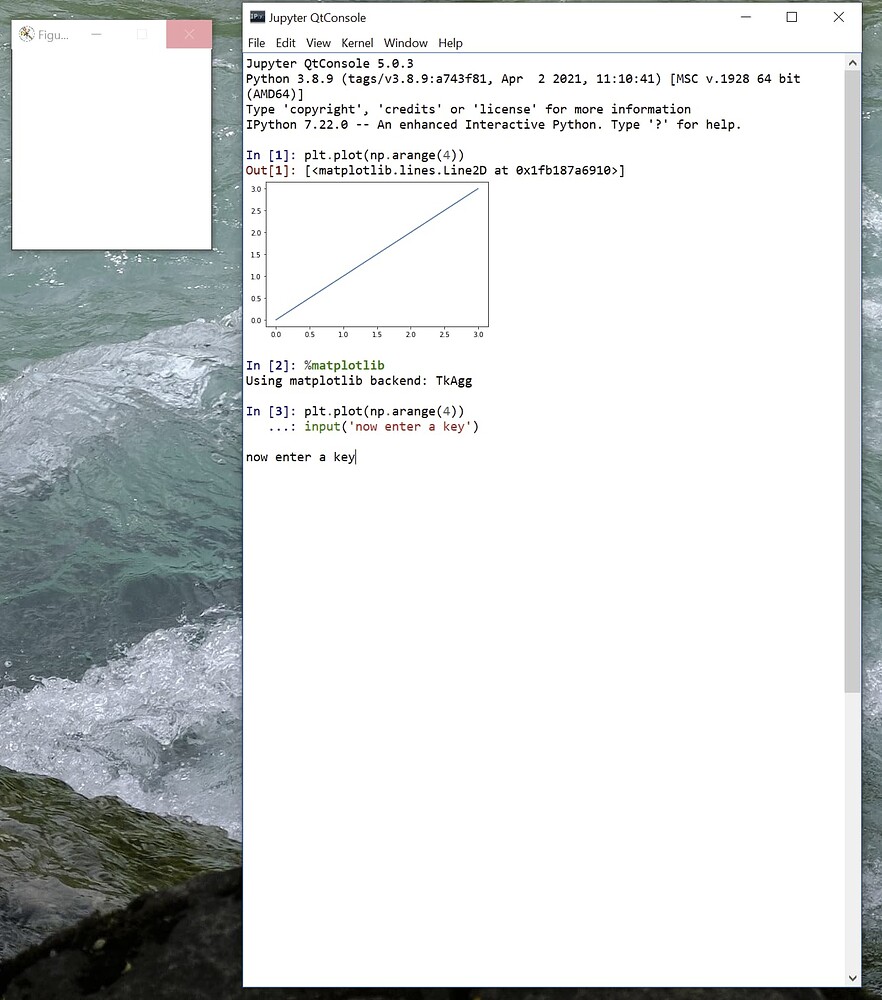This screenshot has width=882, height=1000.
Task: Click the scrollbar down arrow
Action: [x=852, y=978]
